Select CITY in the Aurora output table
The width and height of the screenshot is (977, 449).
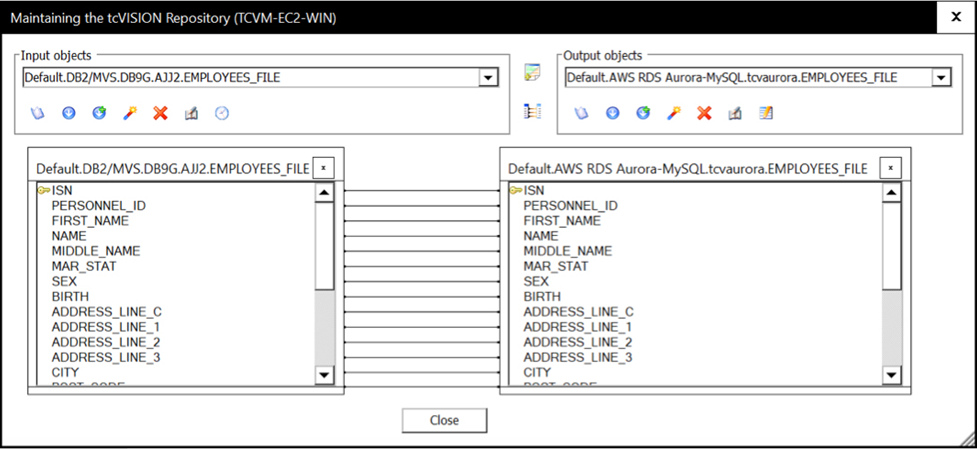[x=537, y=372]
